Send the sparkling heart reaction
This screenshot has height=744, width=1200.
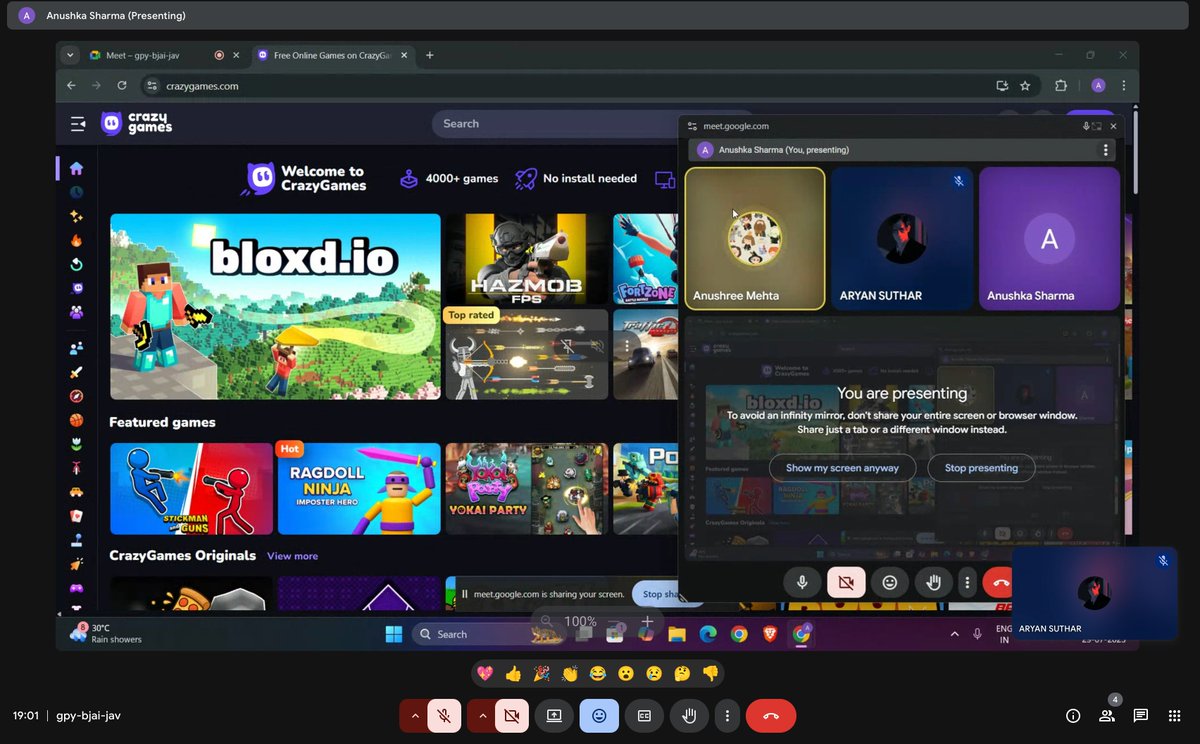pyautogui.click(x=485, y=674)
